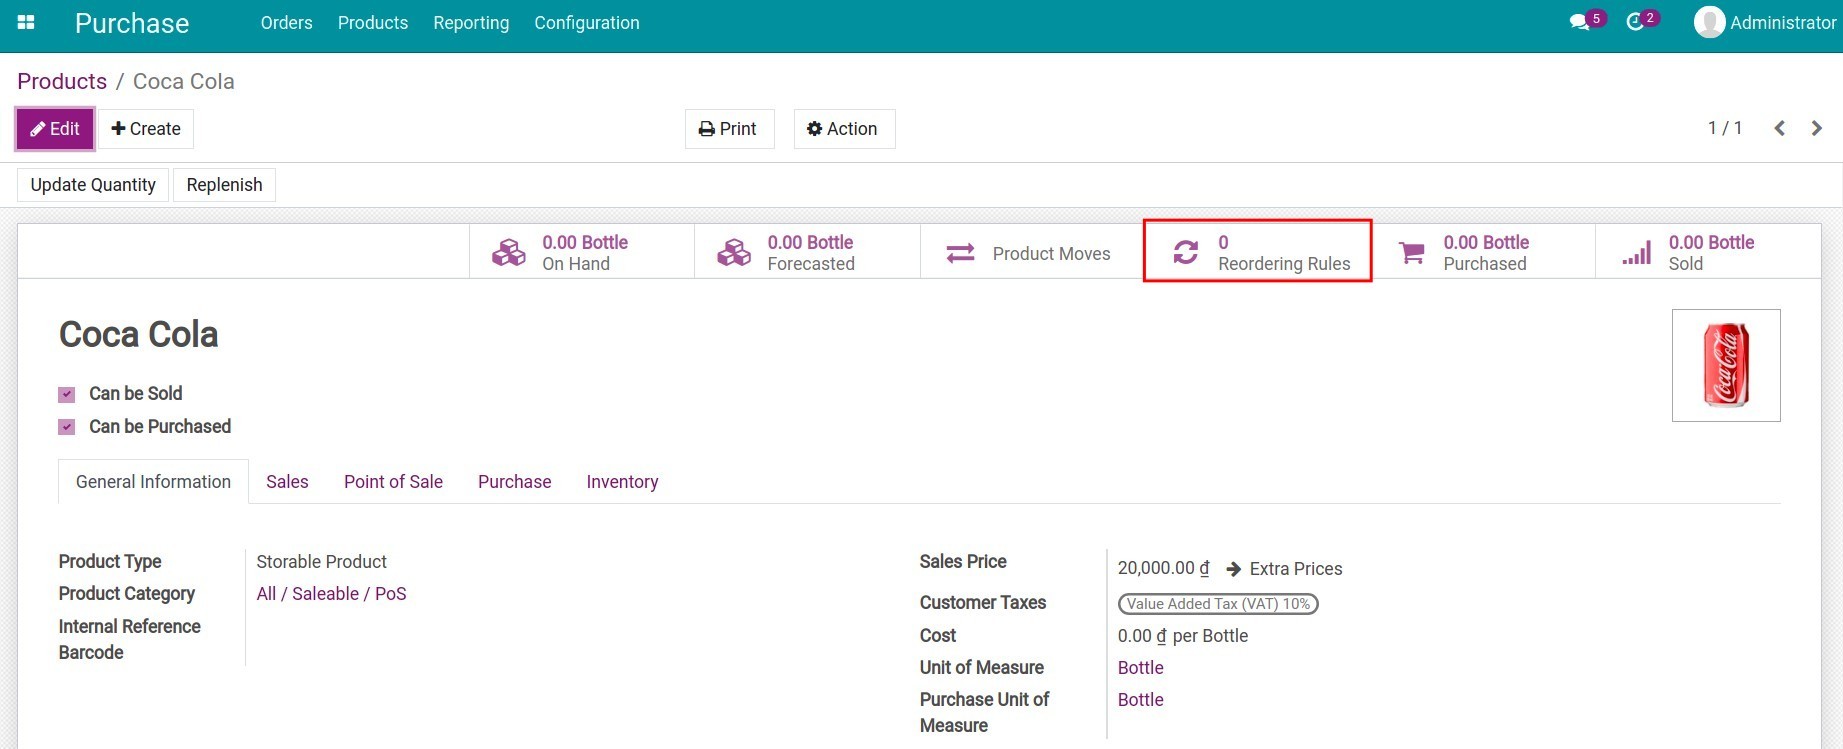
Task: Click the 0.00 ₫ per Bottle cost value
Action: (x=1183, y=636)
